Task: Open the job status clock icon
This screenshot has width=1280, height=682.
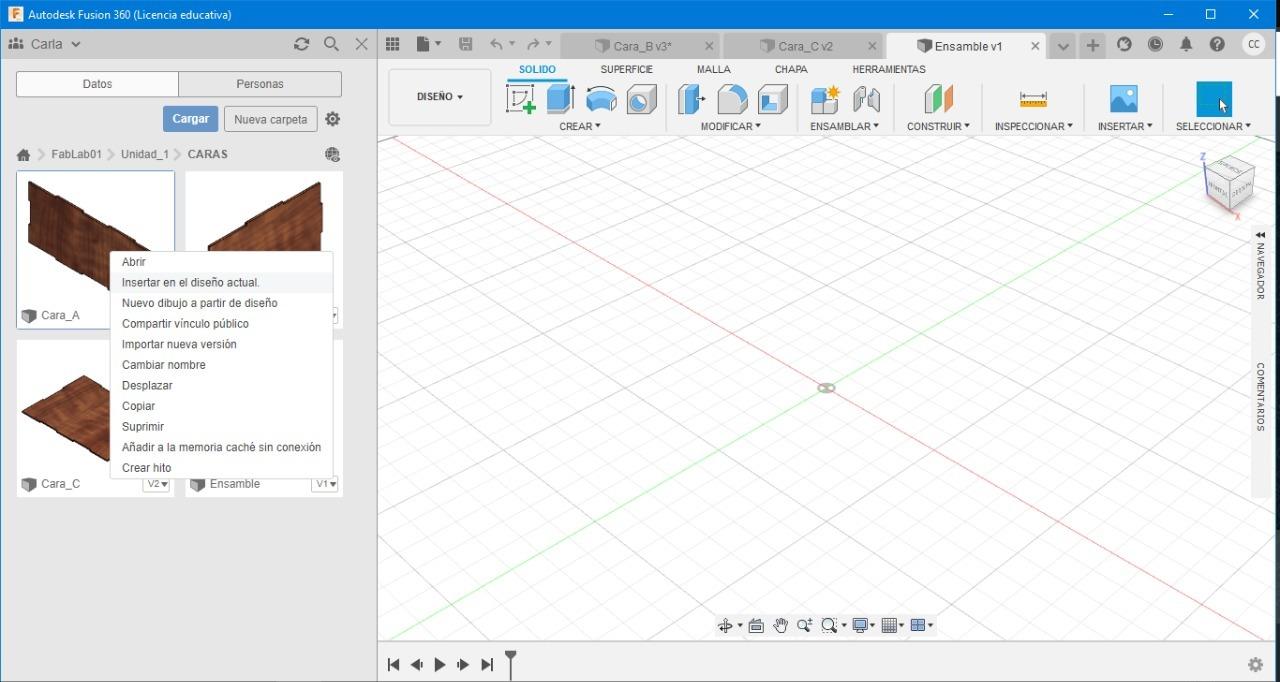Action: coord(1155,44)
